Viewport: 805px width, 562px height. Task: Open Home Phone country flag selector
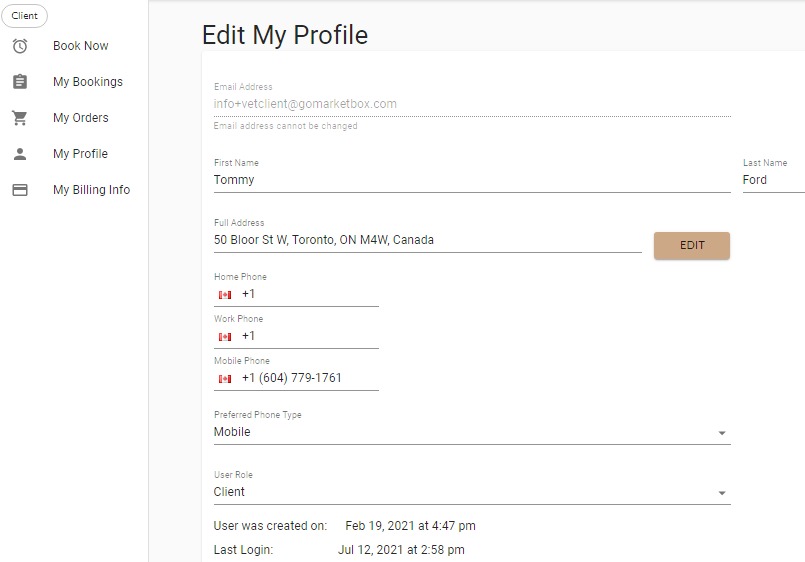pyautogui.click(x=225, y=295)
